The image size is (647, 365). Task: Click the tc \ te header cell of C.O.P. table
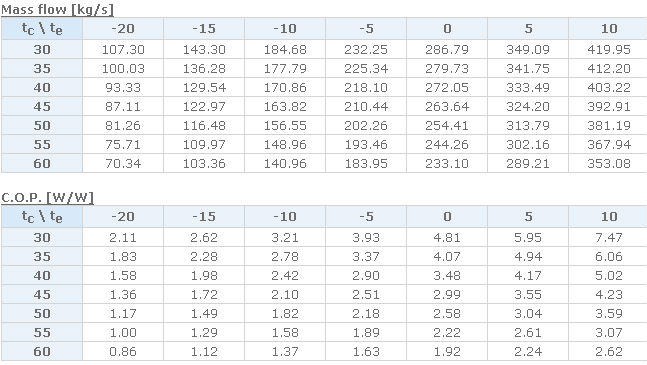[x=42, y=217]
